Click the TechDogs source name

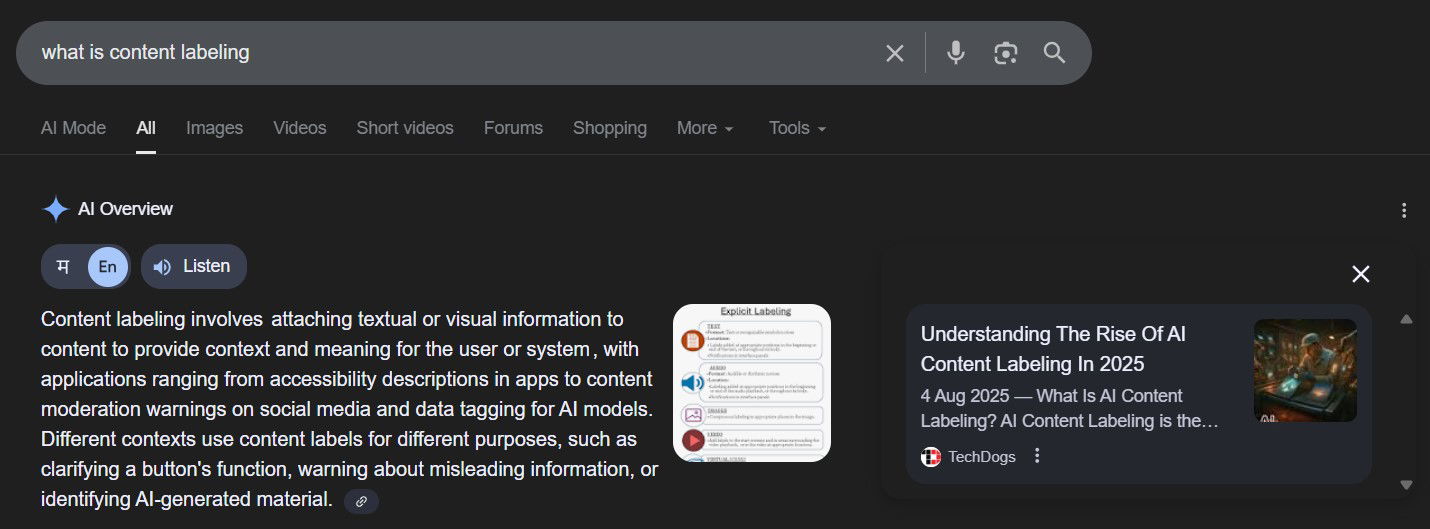pos(981,457)
